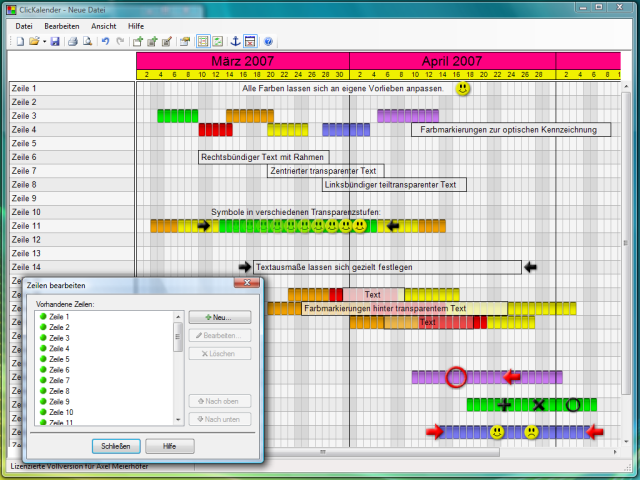Click the Undo arrow icon
This screenshot has width=640, height=480.
point(105,41)
